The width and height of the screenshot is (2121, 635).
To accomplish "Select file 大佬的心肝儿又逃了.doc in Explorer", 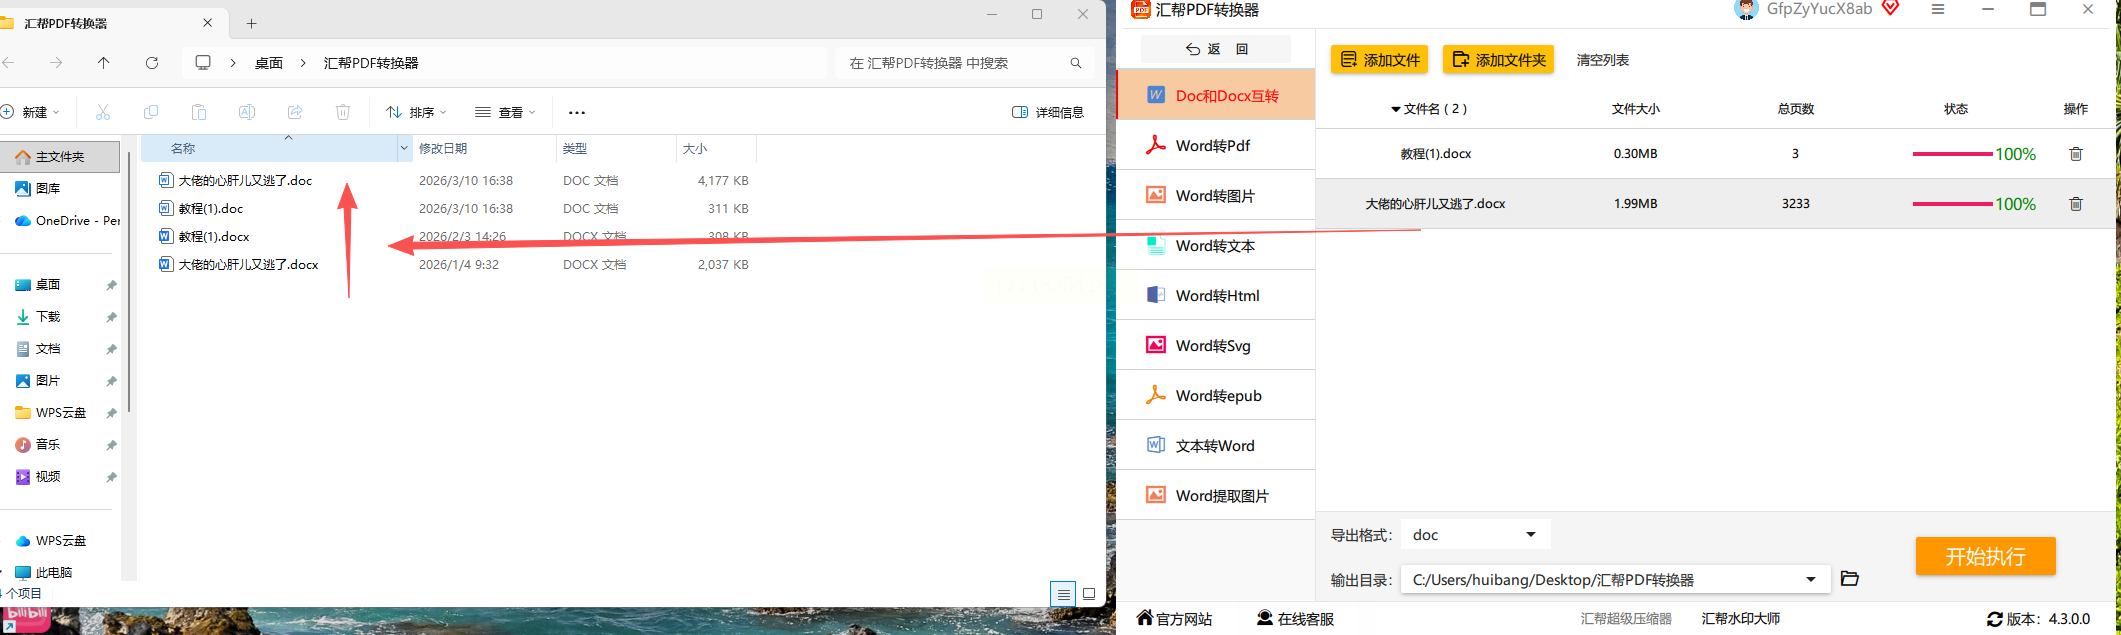I will pos(245,181).
